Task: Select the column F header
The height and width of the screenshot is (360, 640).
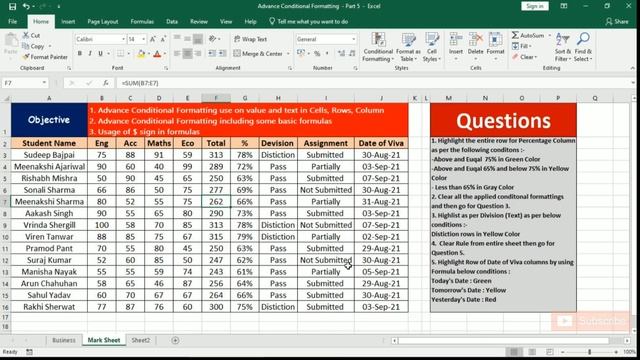Action: click(216, 98)
